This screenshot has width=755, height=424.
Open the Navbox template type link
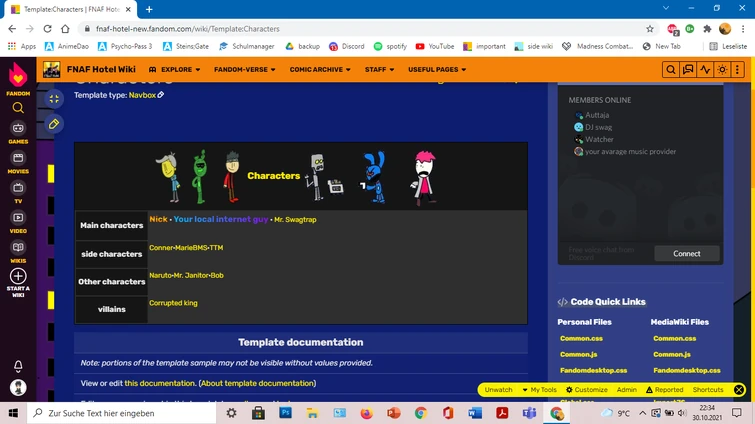(x=142, y=95)
